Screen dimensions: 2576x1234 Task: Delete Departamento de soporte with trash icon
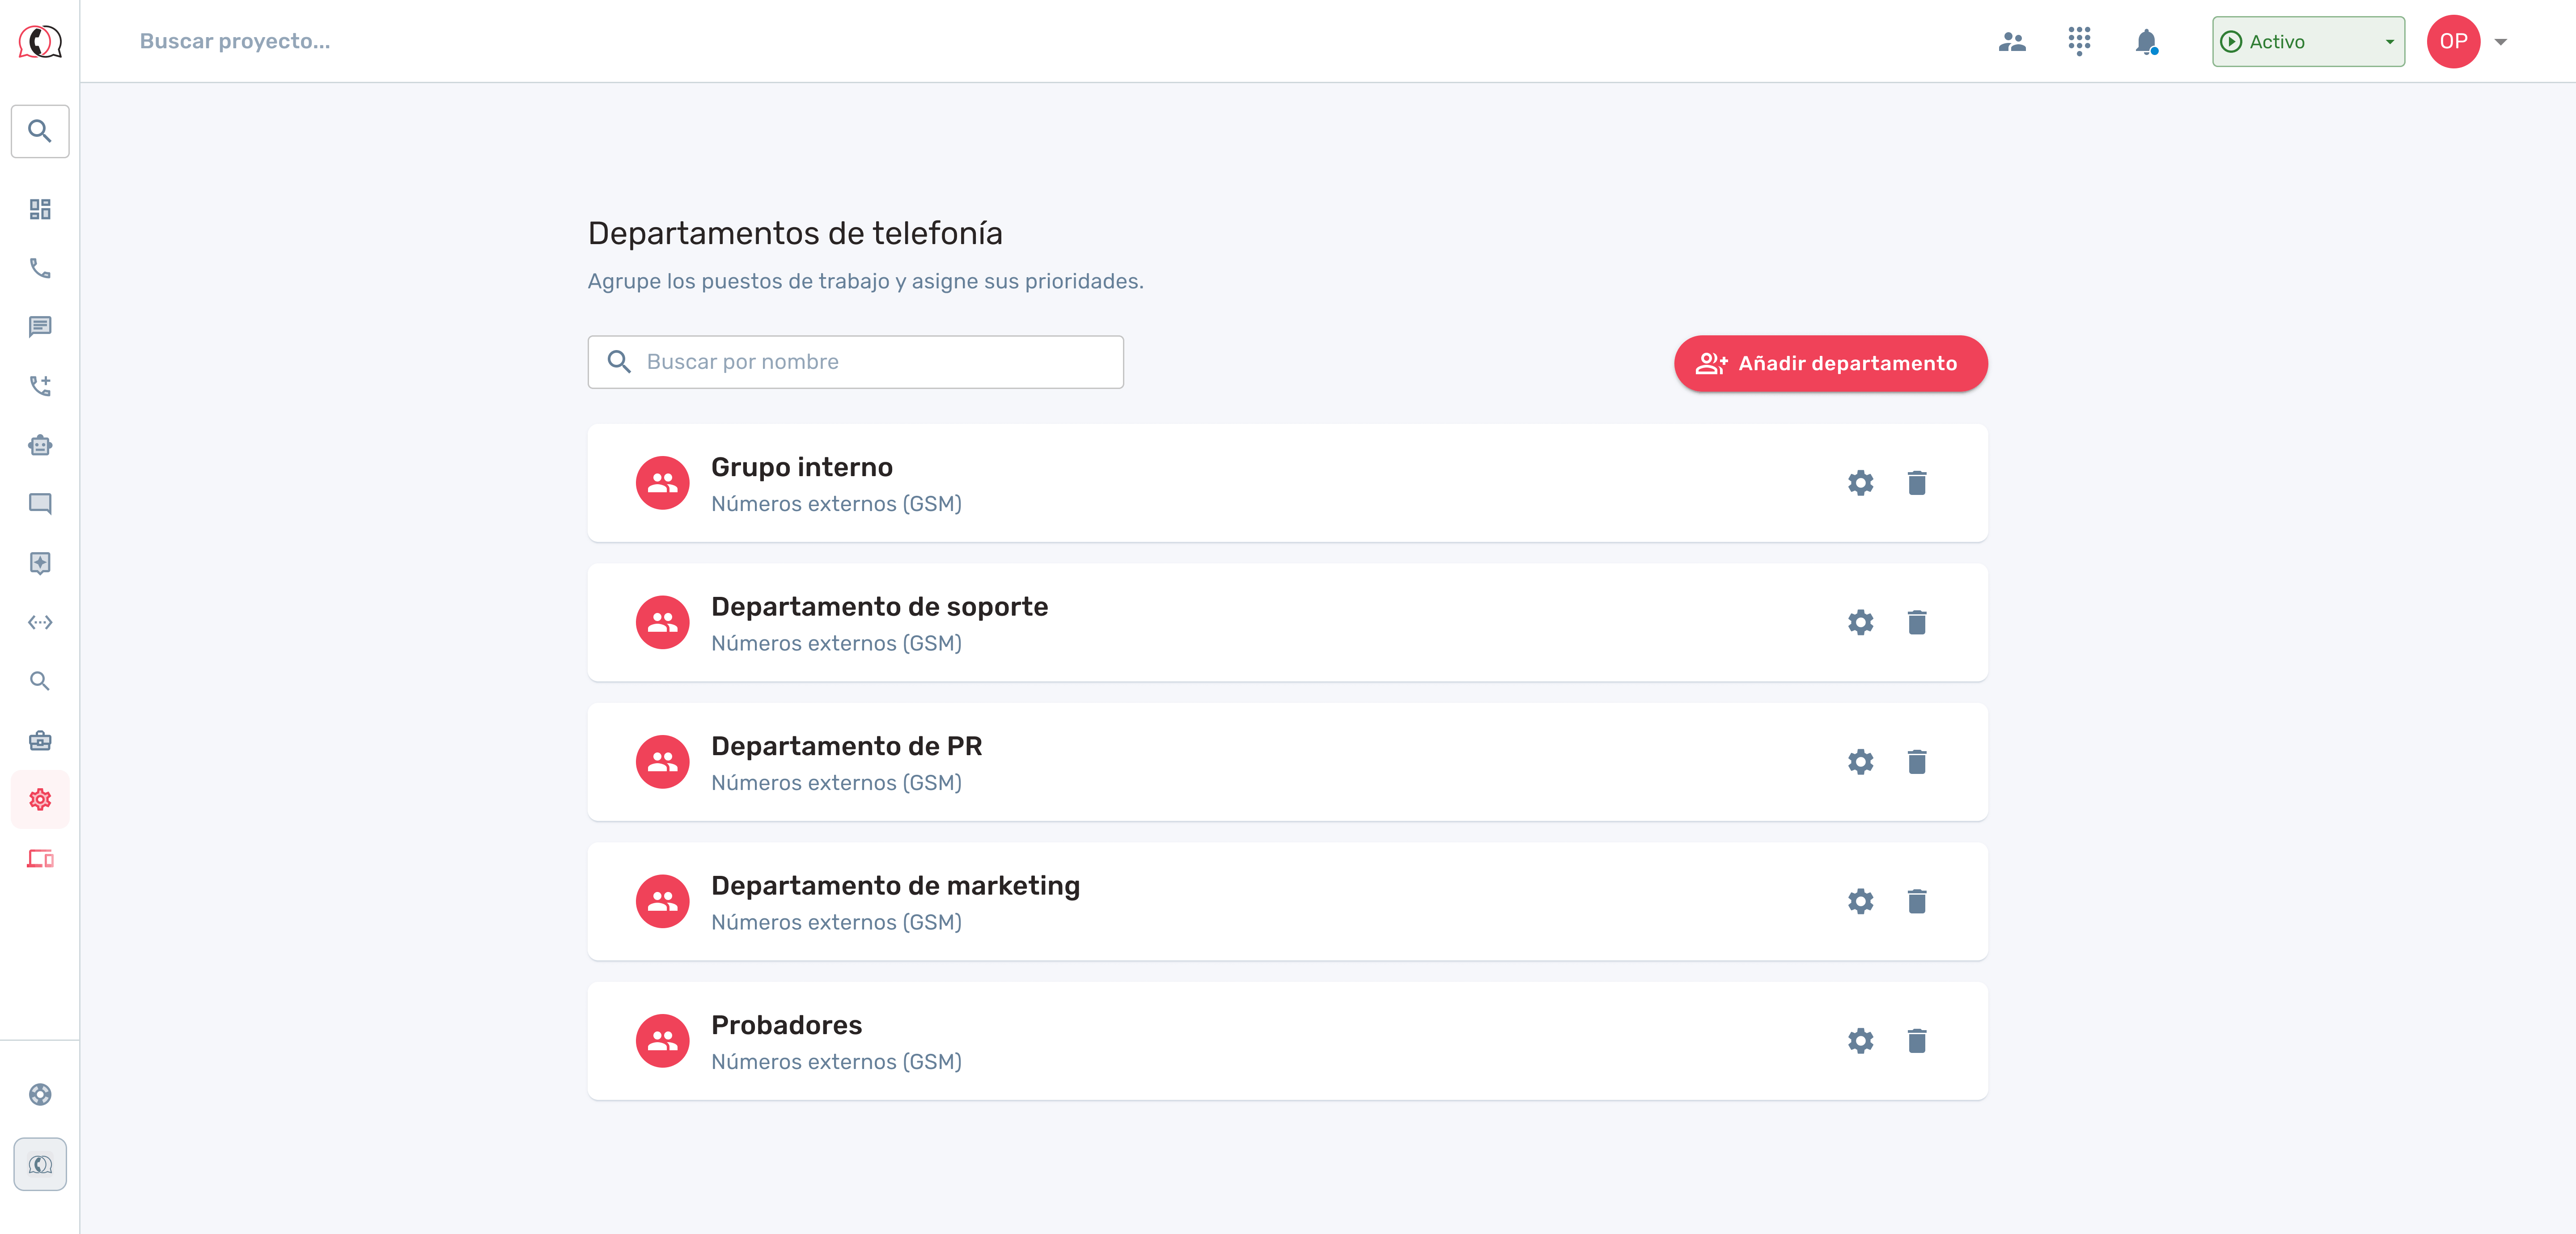point(1916,622)
